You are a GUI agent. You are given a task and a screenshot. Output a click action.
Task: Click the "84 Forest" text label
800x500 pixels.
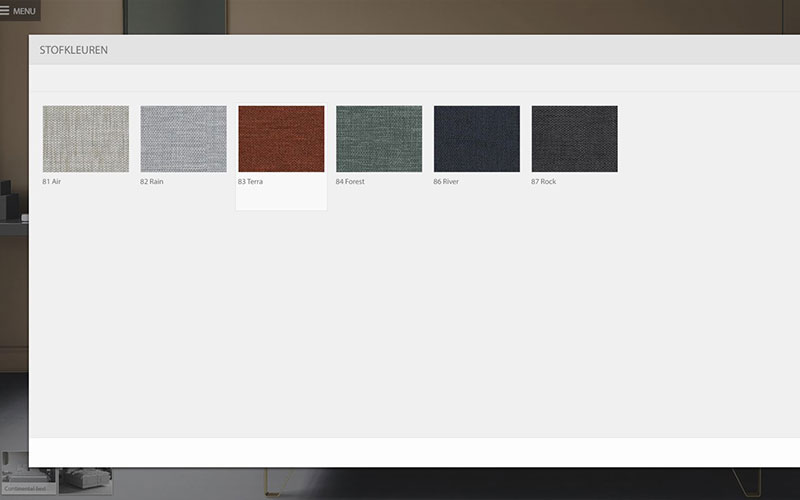[351, 182]
